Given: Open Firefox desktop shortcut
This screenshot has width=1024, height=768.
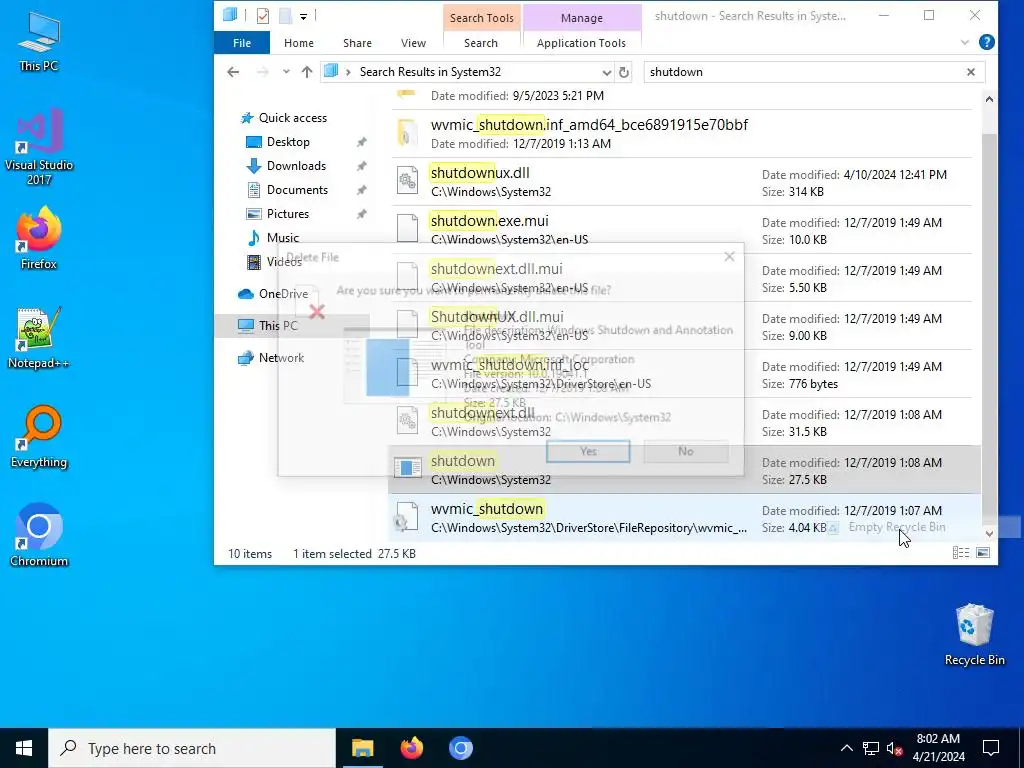Looking at the screenshot, I should click(x=39, y=238).
